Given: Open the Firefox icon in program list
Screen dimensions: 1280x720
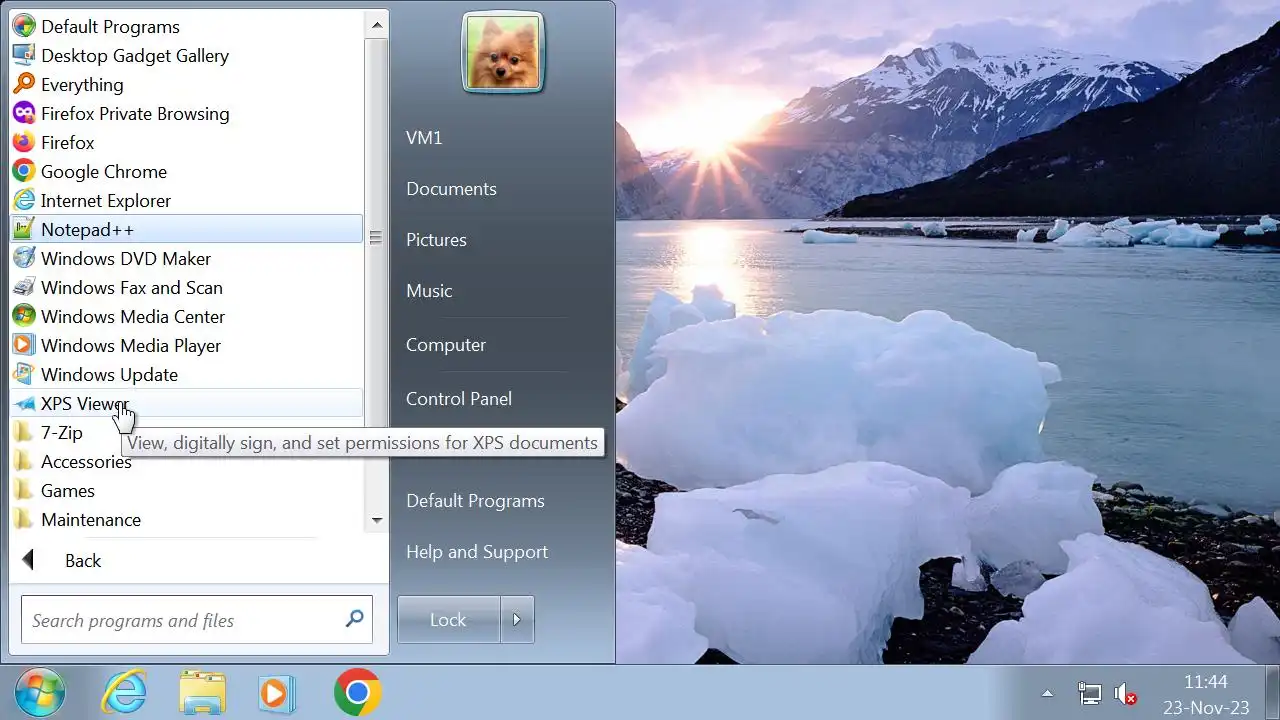Looking at the screenshot, I should (x=24, y=142).
